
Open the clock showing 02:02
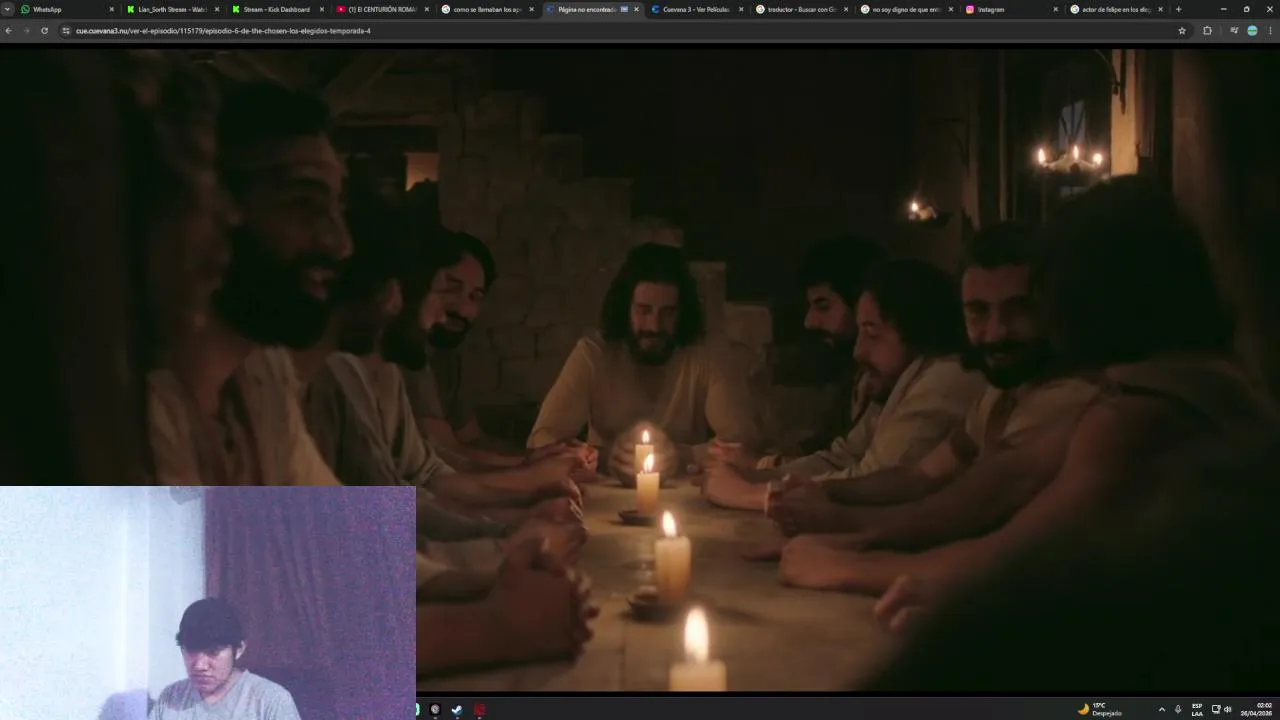[1257, 709]
